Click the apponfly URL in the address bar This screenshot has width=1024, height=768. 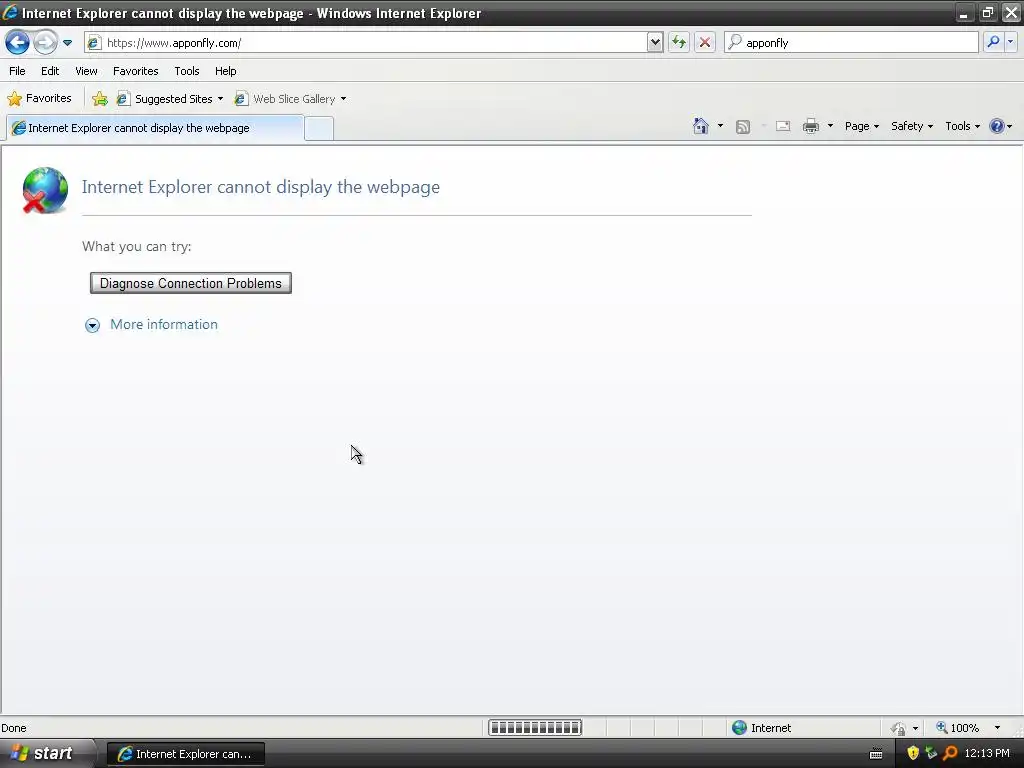174,43
